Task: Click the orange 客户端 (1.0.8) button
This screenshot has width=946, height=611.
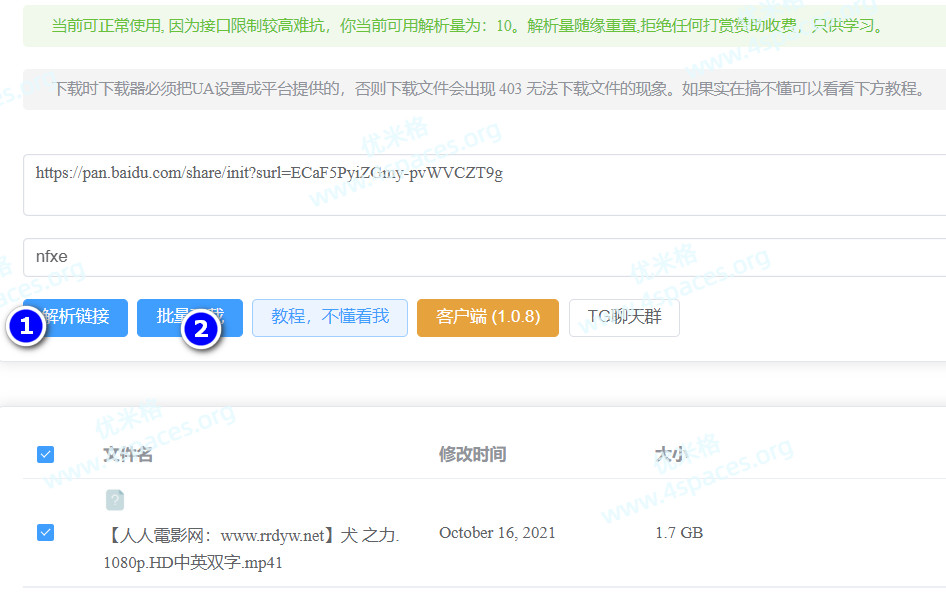Action: pyautogui.click(x=487, y=317)
